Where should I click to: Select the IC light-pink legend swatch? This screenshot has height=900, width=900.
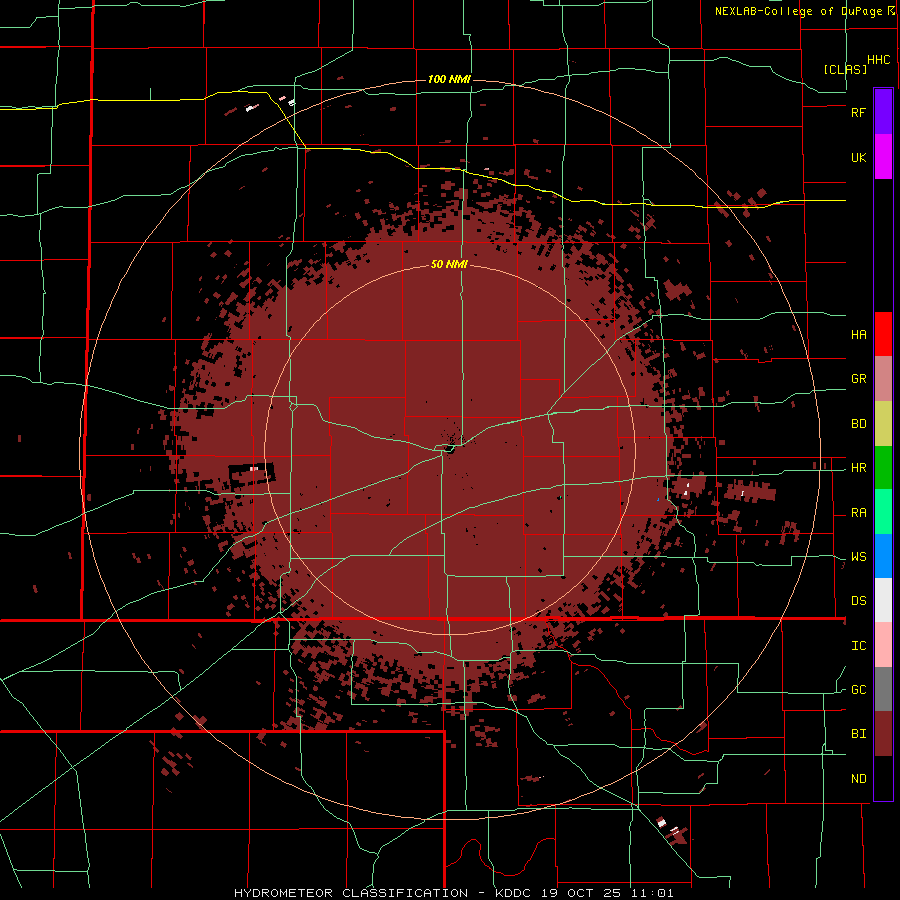(x=883, y=645)
